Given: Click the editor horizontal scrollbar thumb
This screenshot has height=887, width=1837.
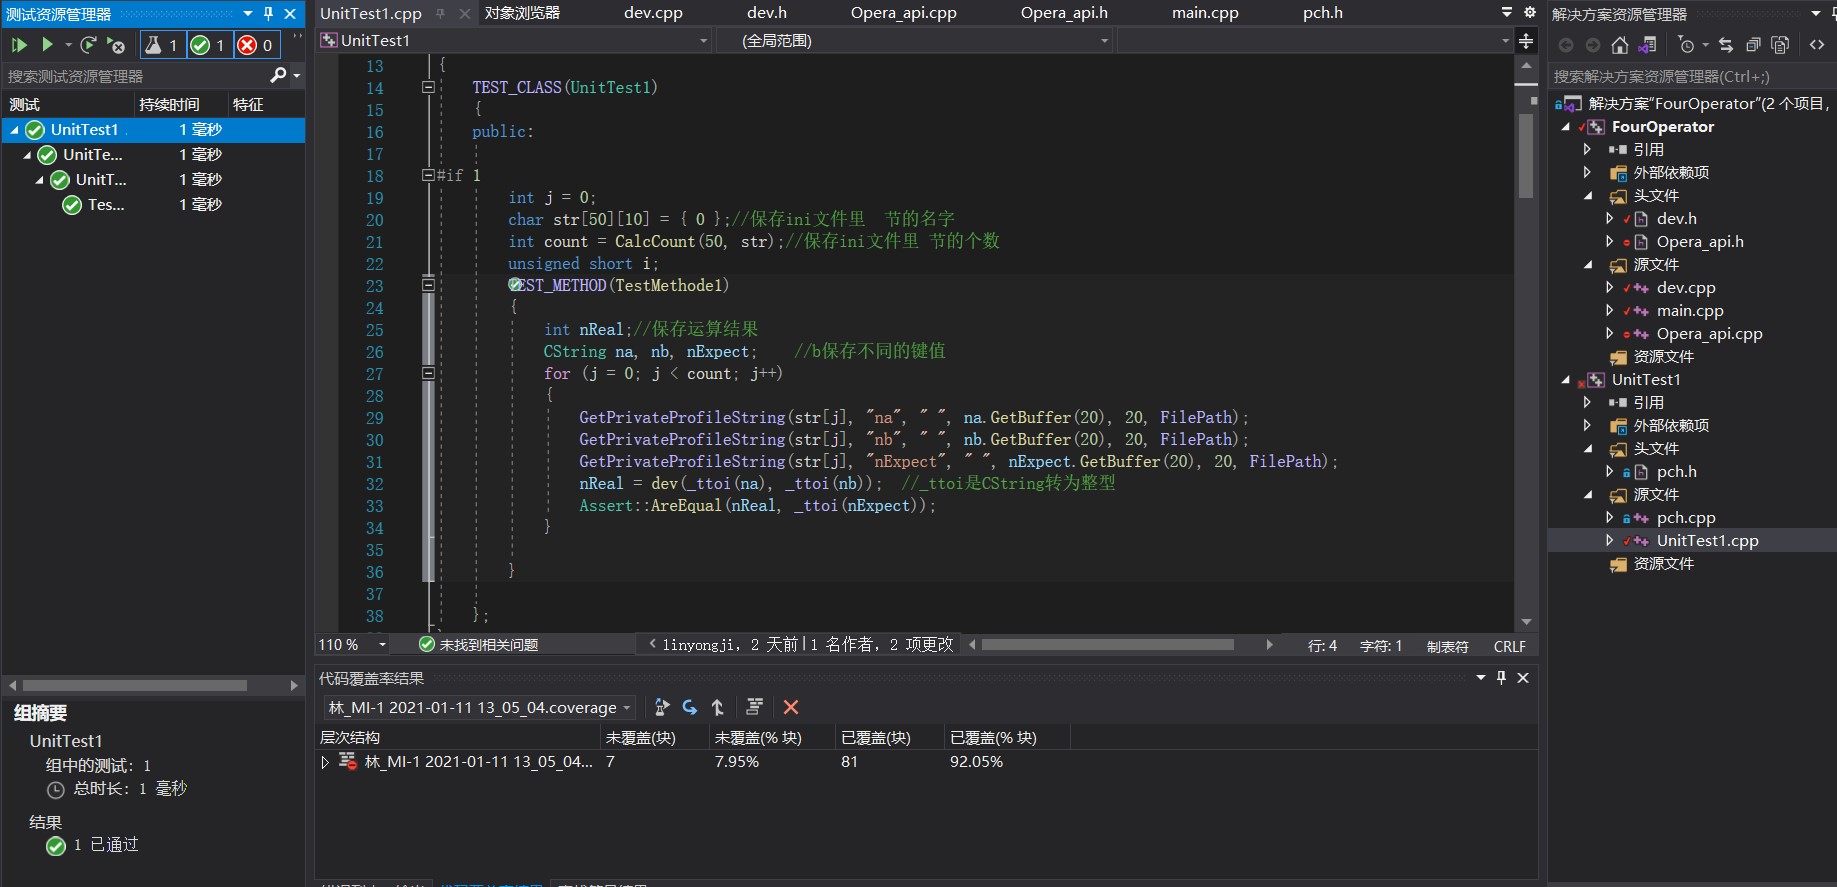Looking at the screenshot, I should pos(1107,645).
